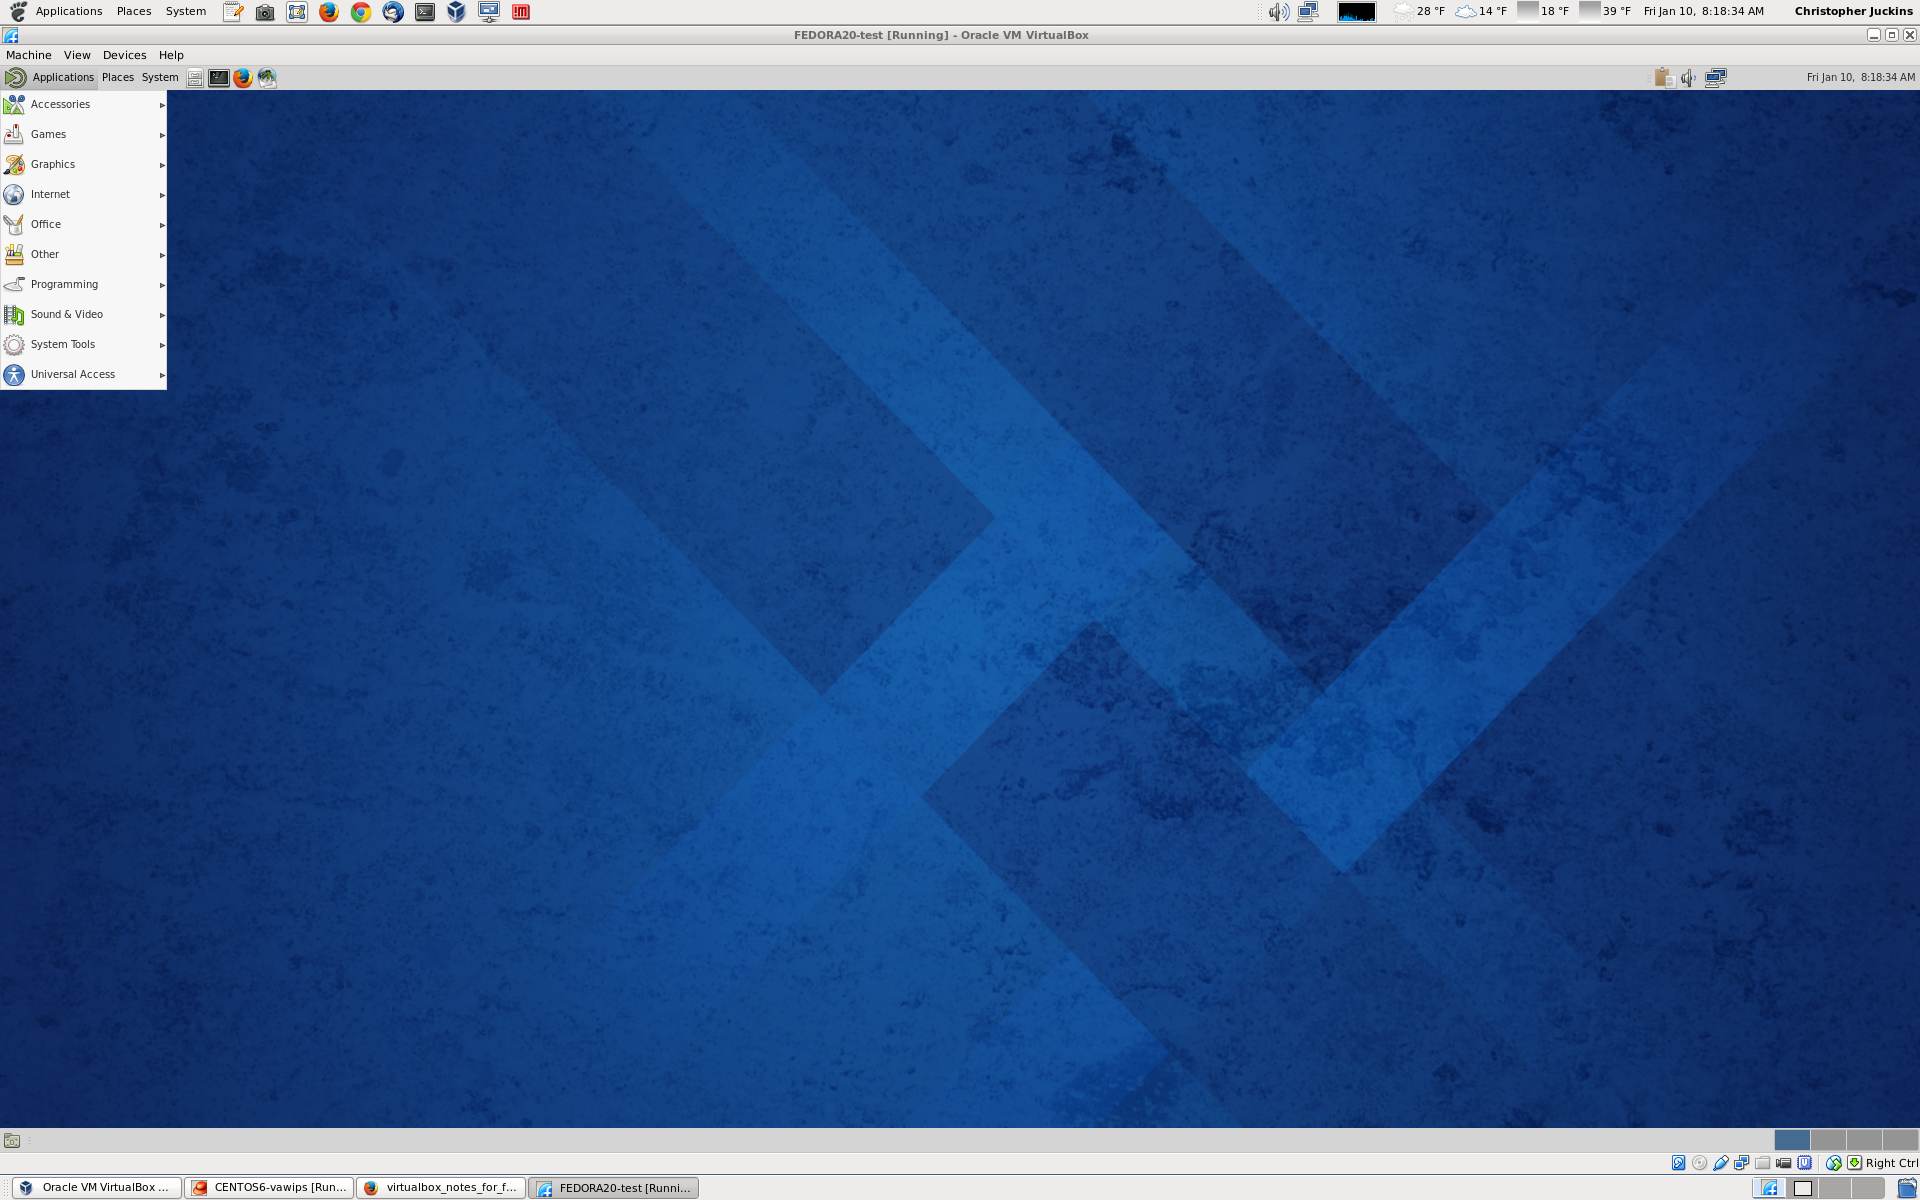Click the VirtualBox mouse integration indicator
This screenshot has width=1920, height=1200.
pyautogui.click(x=1833, y=1163)
